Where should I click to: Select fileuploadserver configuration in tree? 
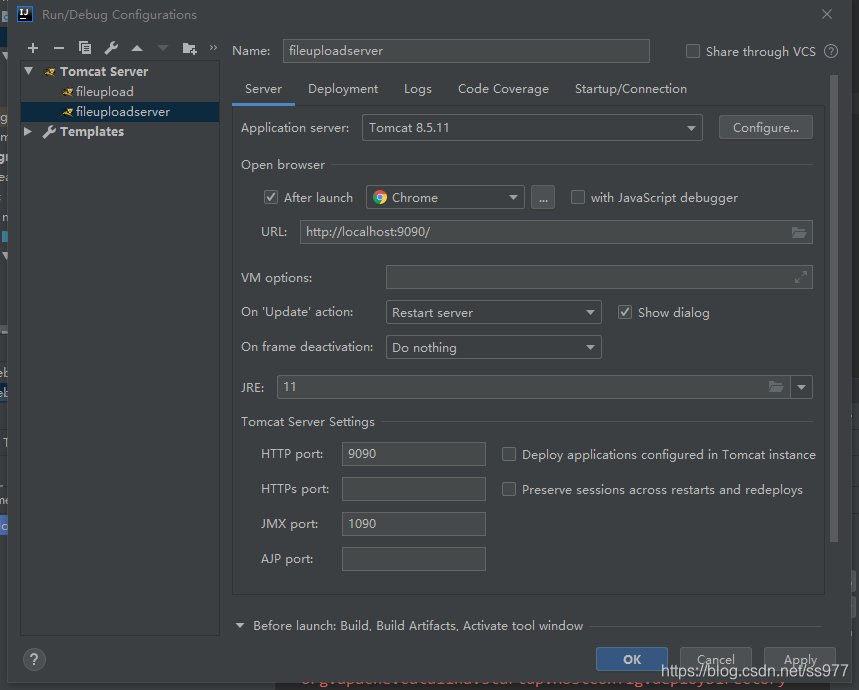[120, 112]
